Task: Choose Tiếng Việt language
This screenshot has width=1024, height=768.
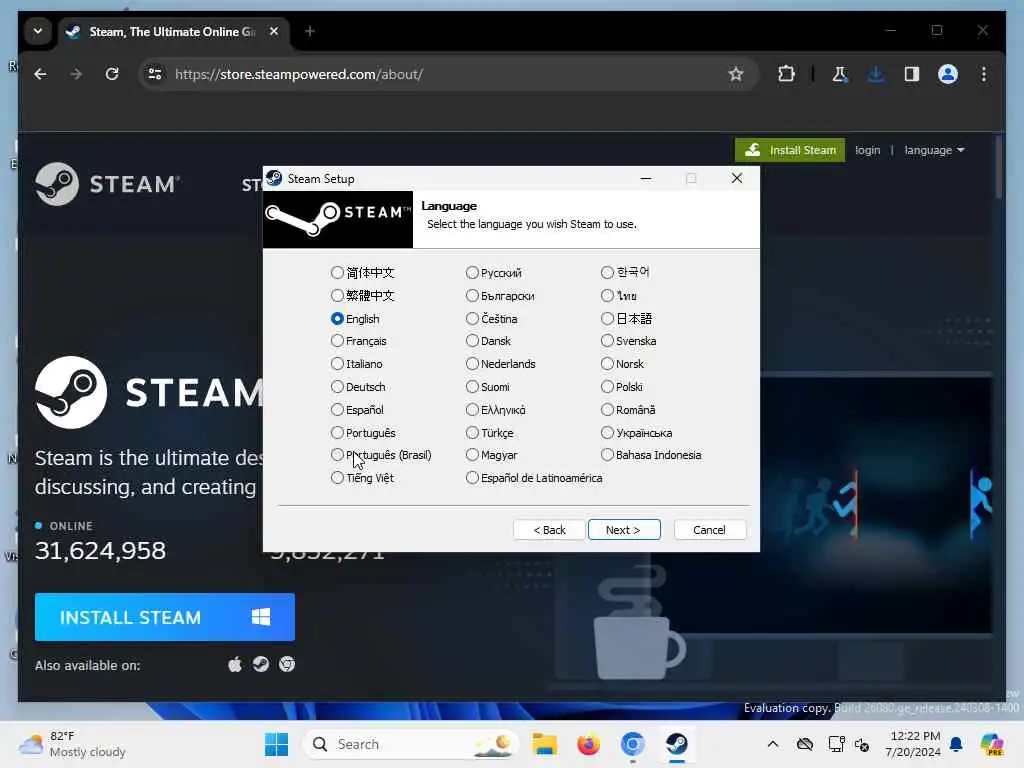Action: click(337, 477)
